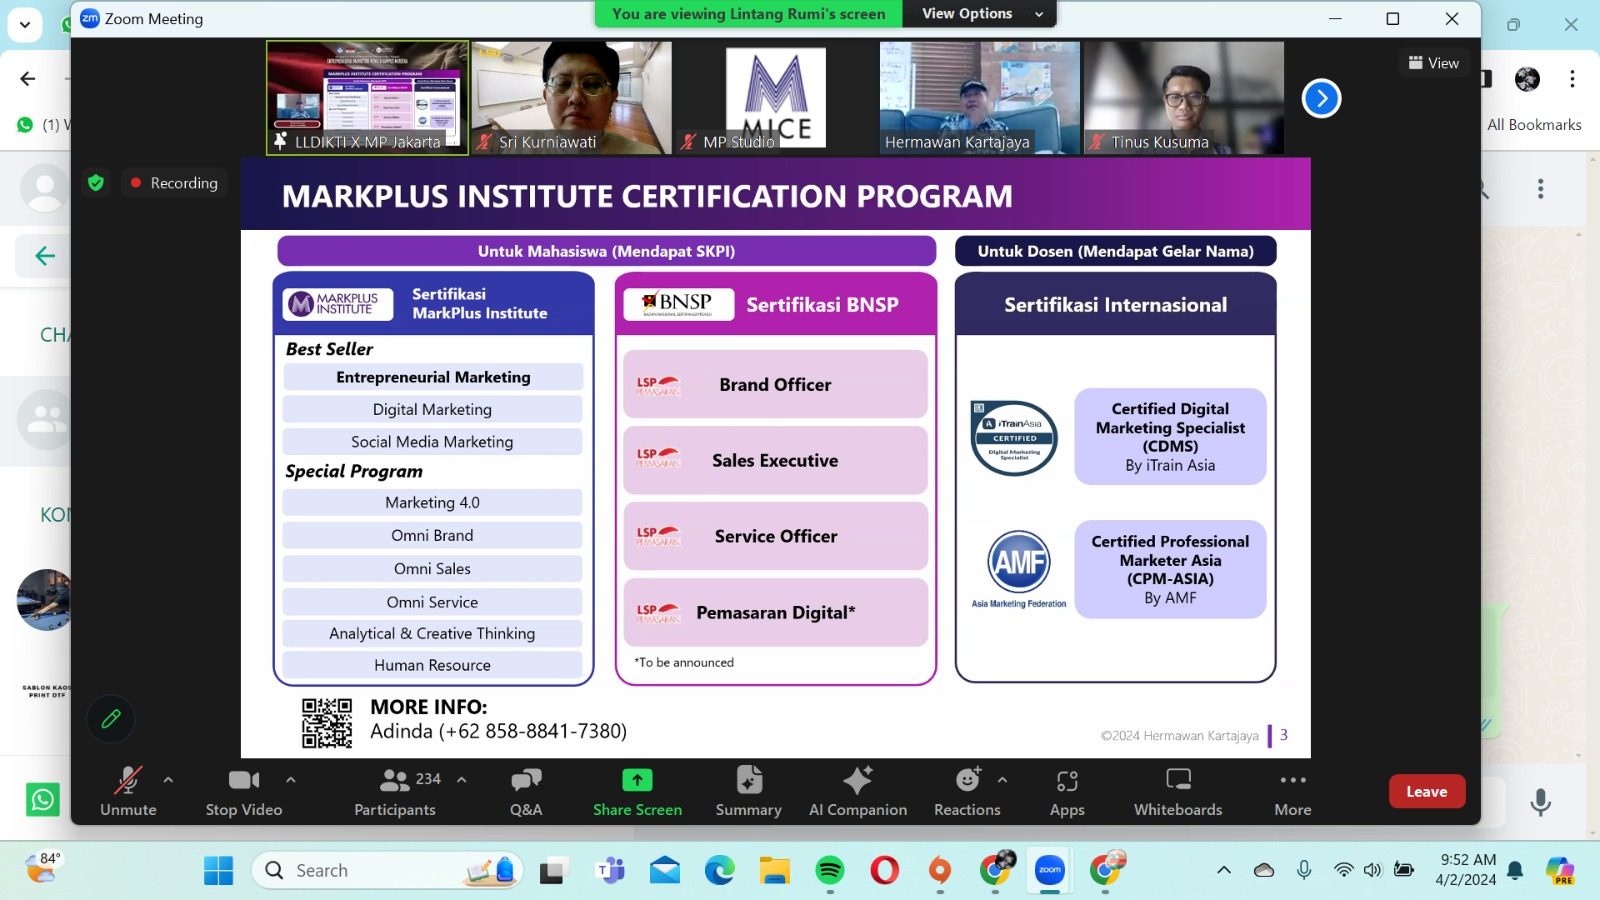Image resolution: width=1600 pixels, height=900 pixels.
Task: Click the red Leave button
Action: [1427, 791]
